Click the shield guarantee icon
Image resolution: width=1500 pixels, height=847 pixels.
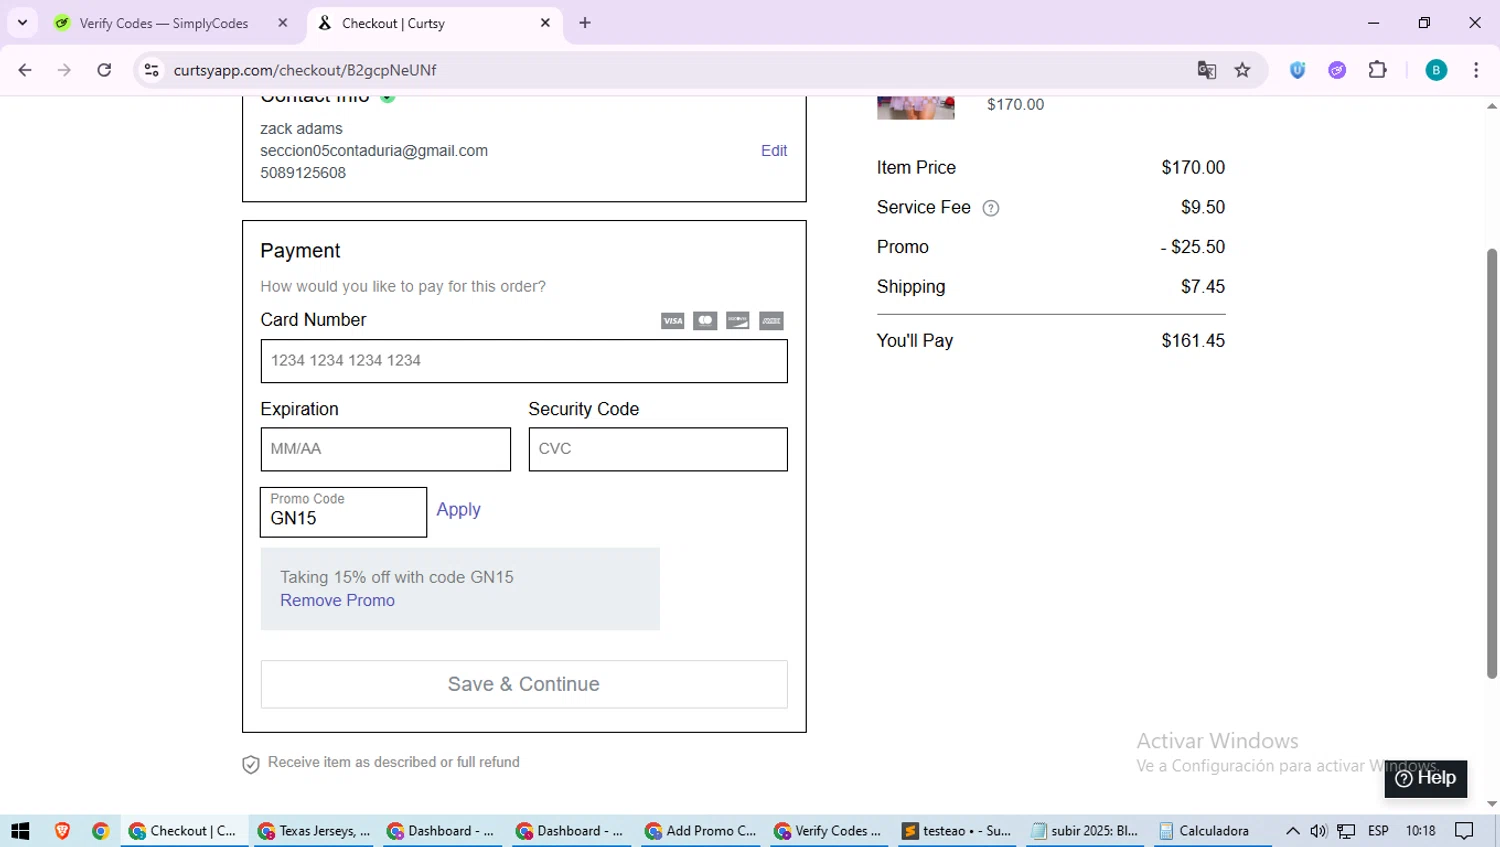tap(251, 764)
